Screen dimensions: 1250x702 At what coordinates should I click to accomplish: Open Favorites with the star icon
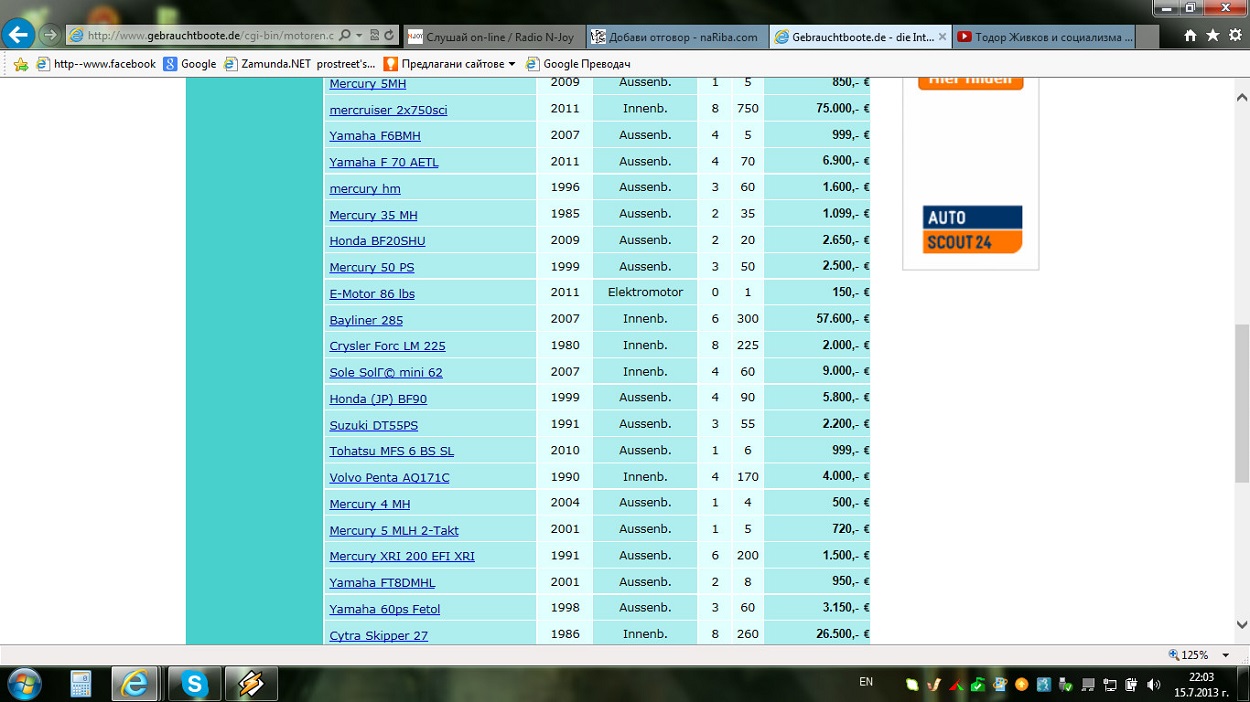pos(1213,36)
